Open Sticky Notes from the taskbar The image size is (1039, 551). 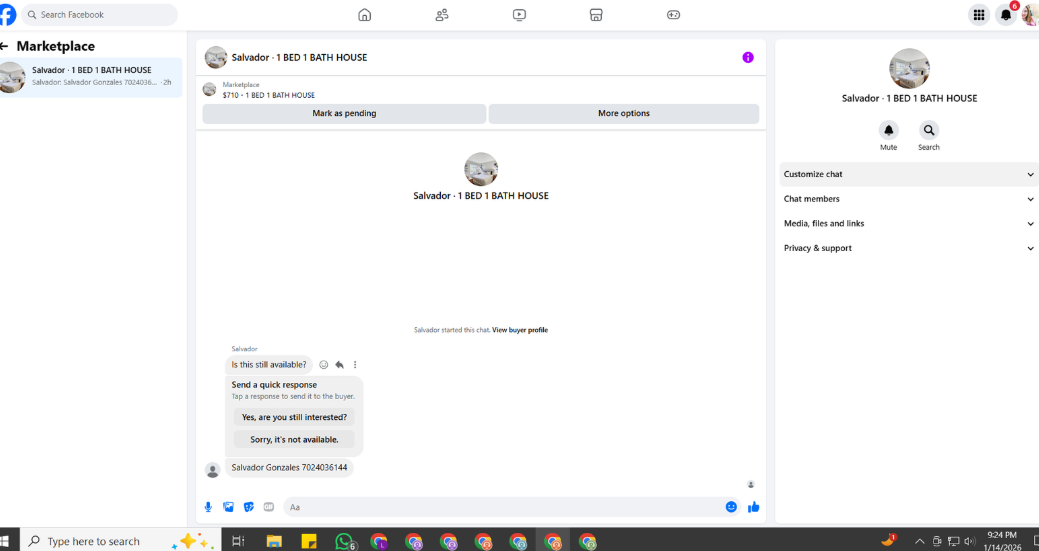point(309,541)
